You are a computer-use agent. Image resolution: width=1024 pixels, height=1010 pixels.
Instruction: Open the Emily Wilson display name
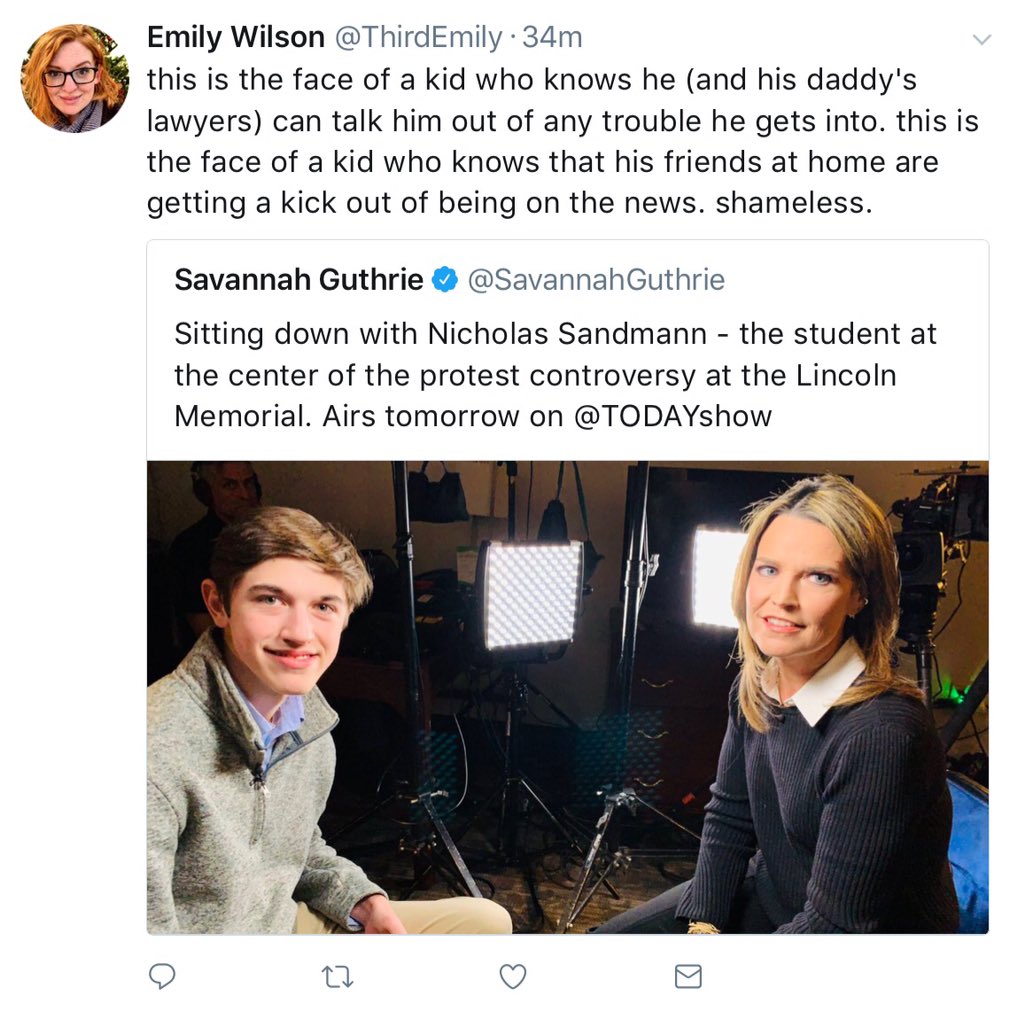coord(235,38)
